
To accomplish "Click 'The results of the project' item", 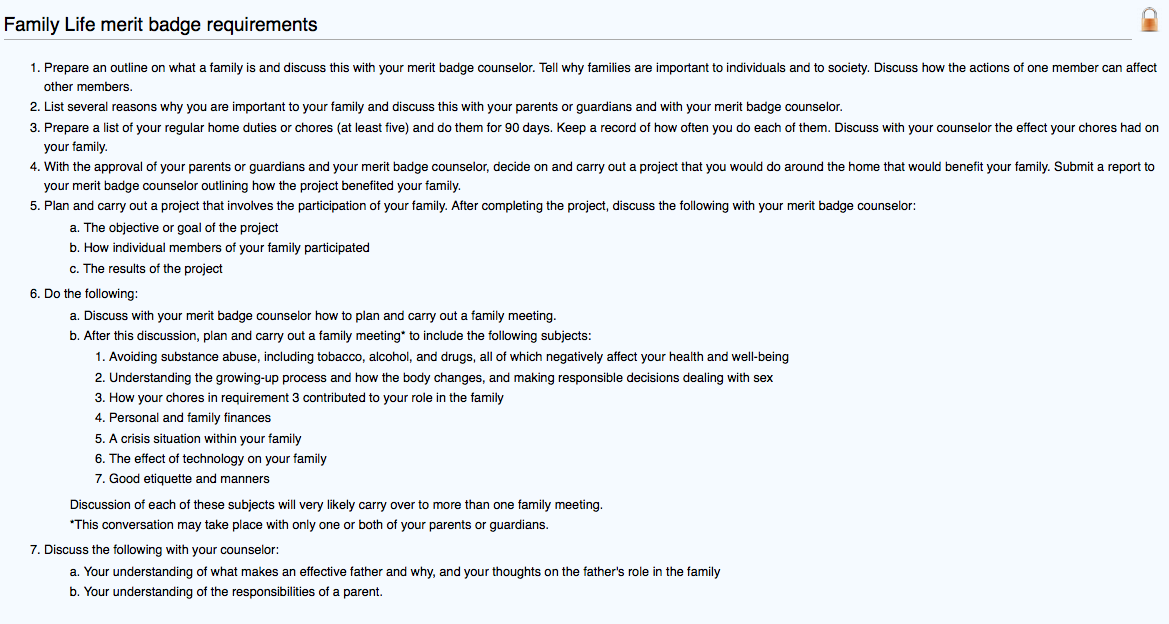I will click(153, 269).
